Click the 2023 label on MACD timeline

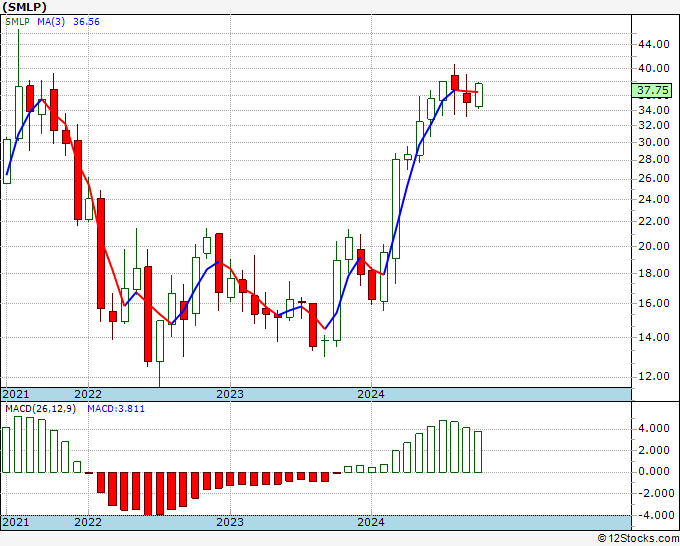point(230,522)
